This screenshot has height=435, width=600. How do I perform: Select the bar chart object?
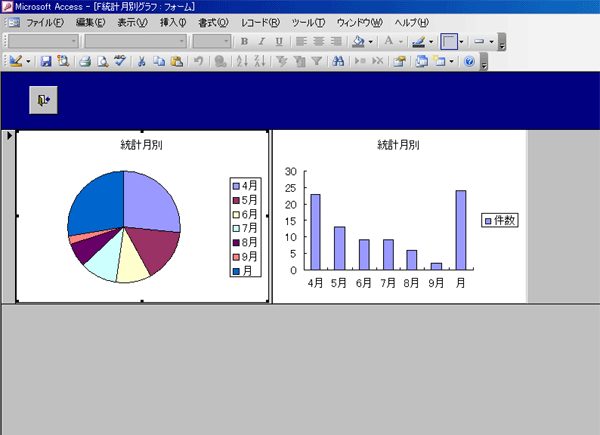[399, 217]
